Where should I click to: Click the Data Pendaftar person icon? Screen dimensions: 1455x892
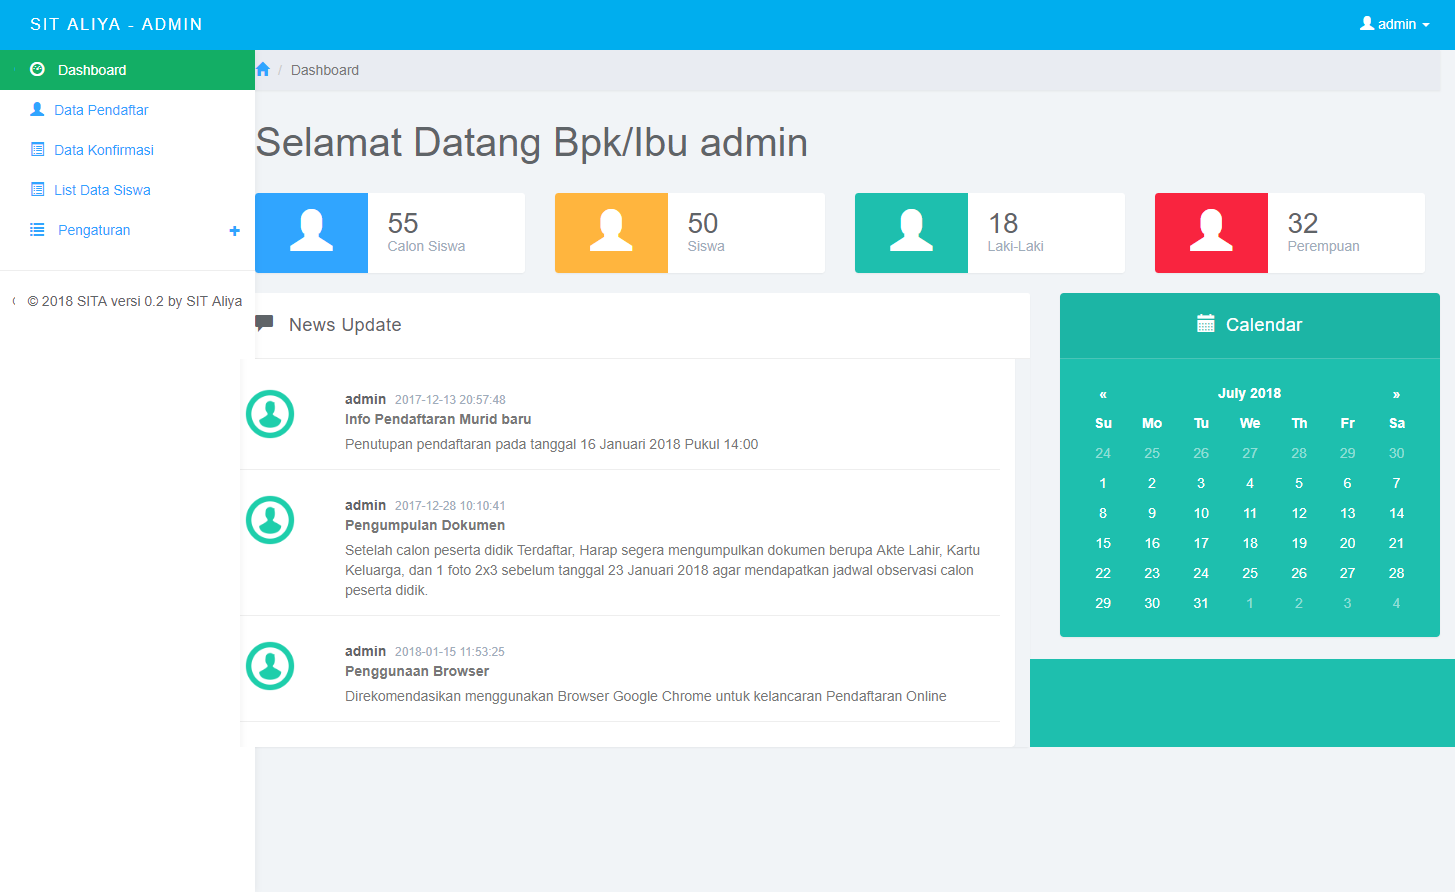tap(37, 110)
